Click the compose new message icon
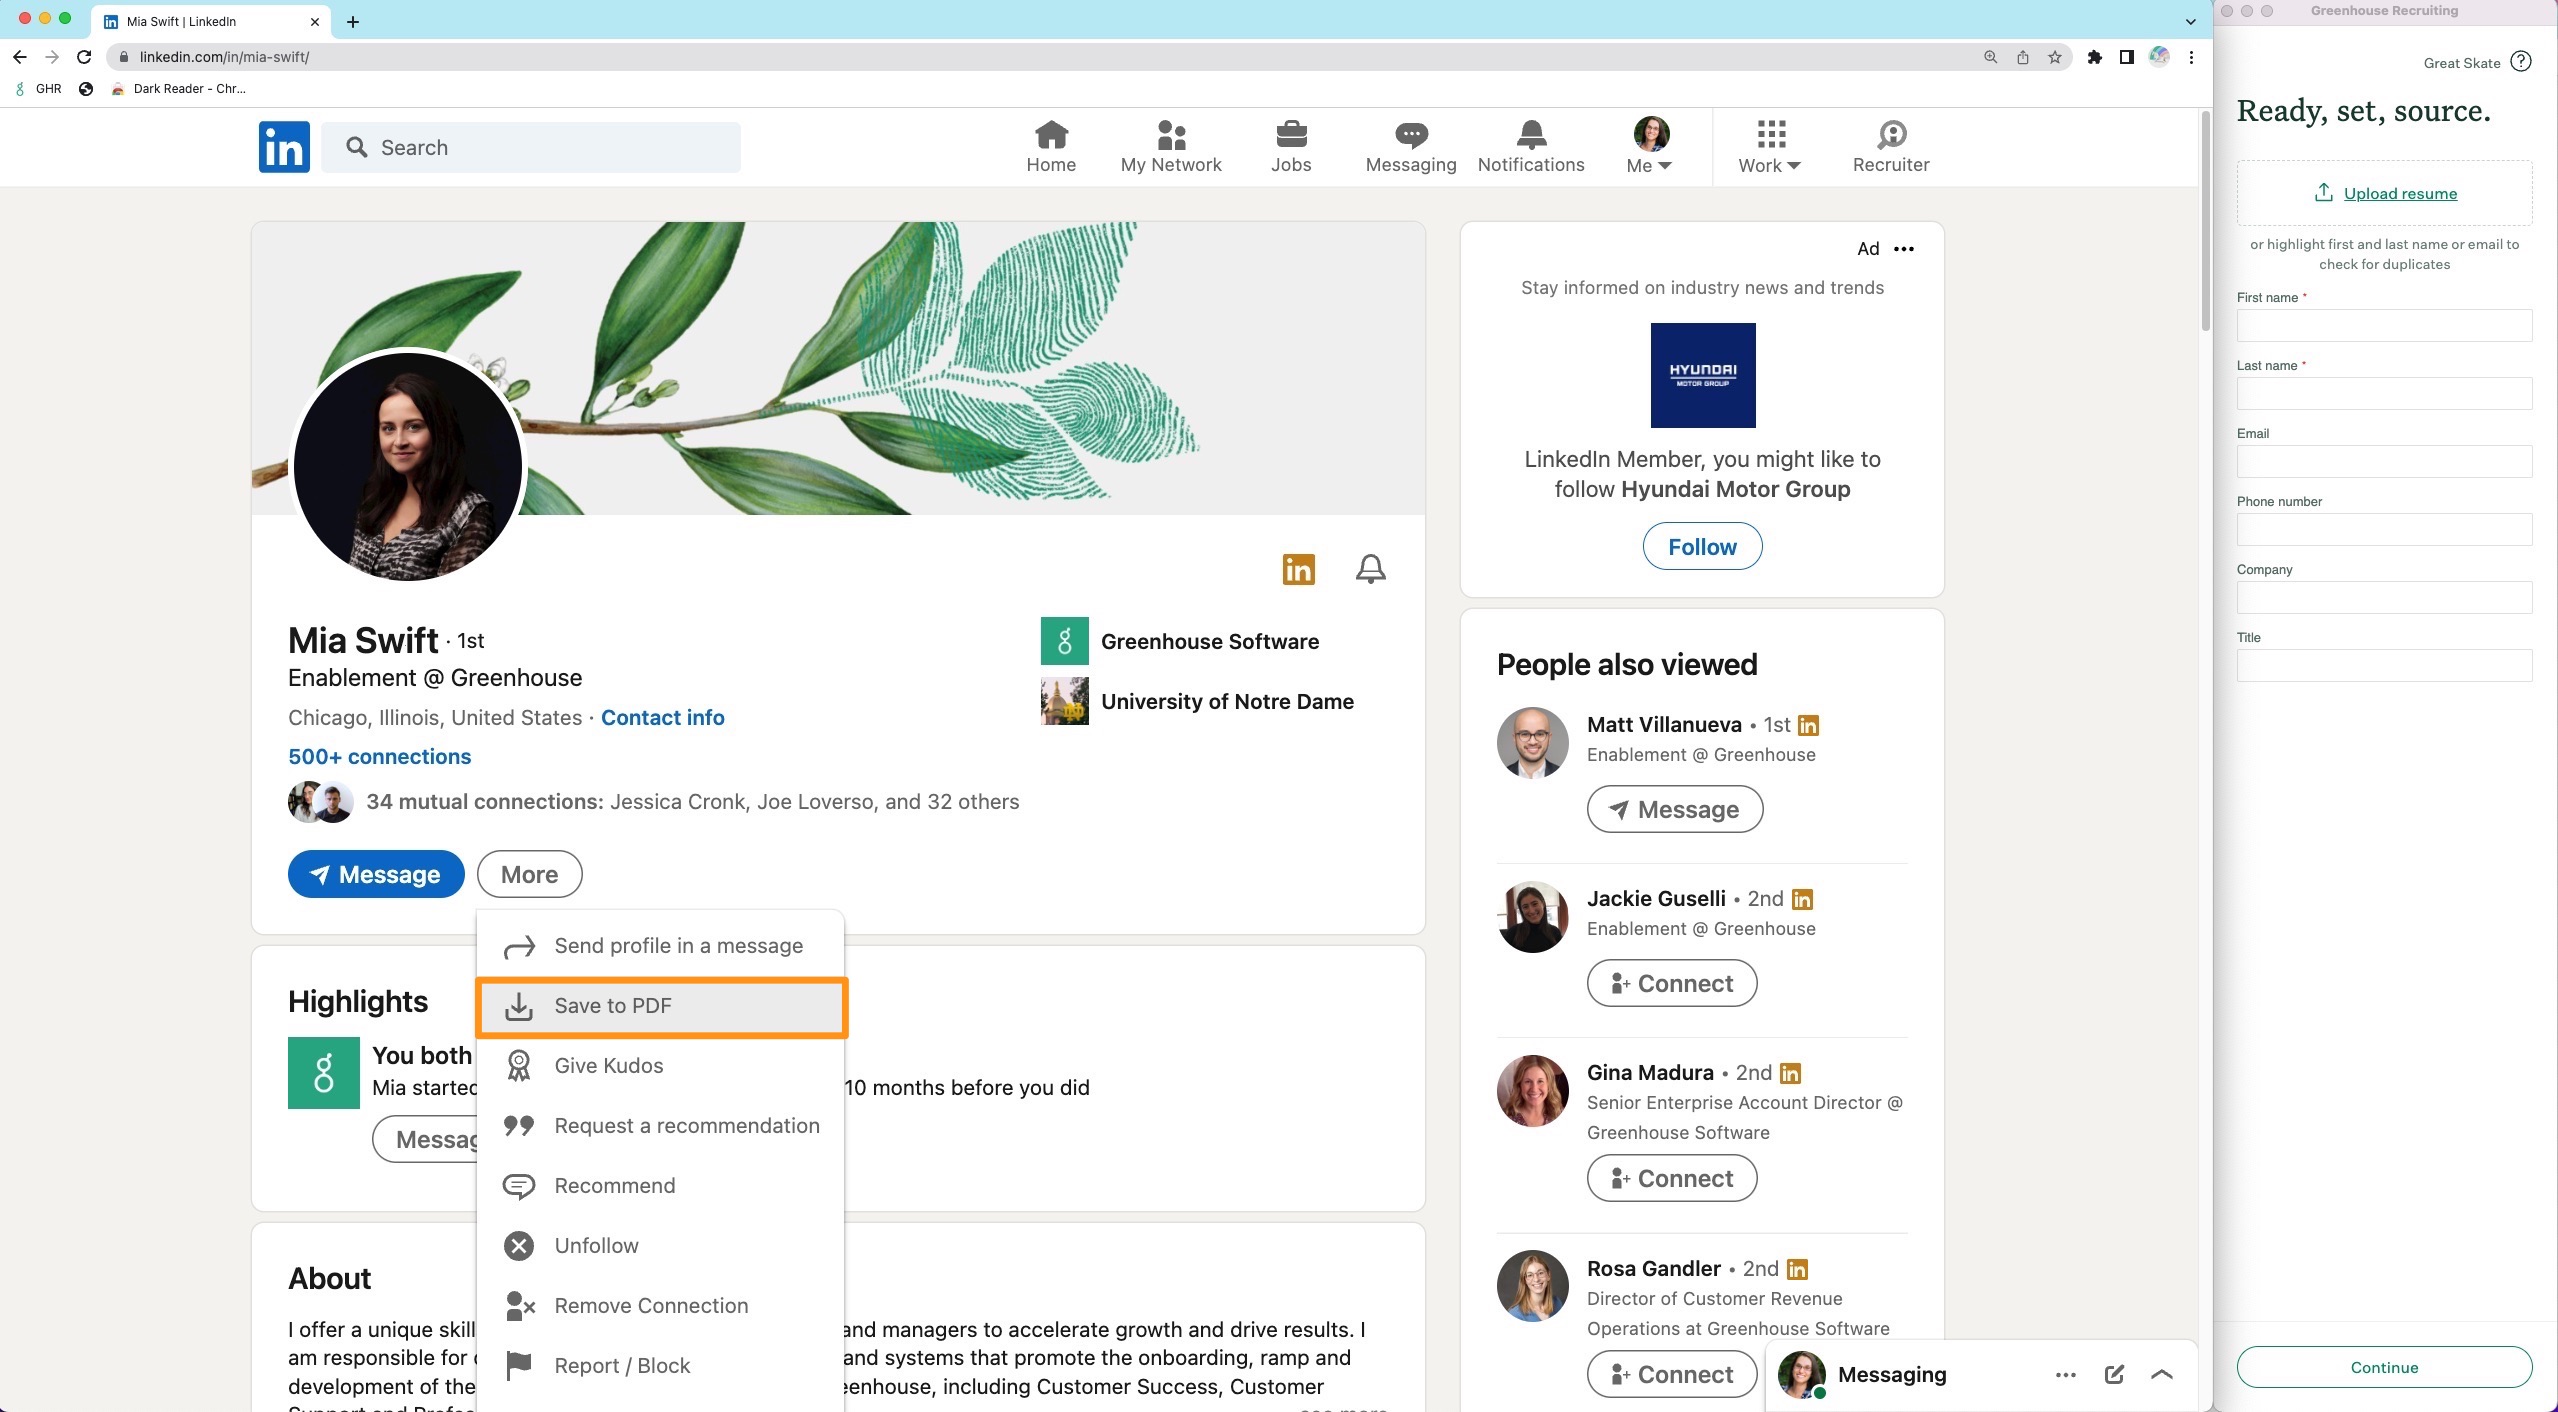Viewport: 2558px width, 1412px height. (x=2113, y=1374)
